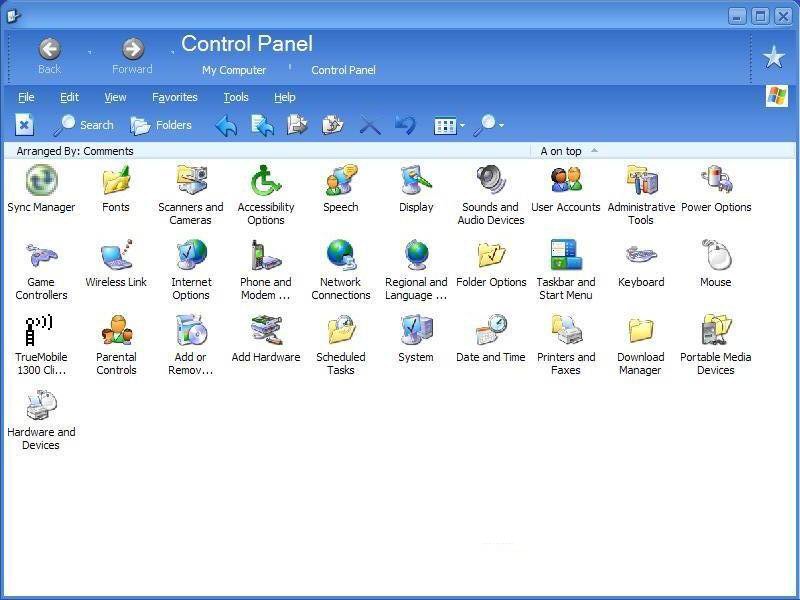
Task: Open the Favorites menu
Action: [175, 97]
